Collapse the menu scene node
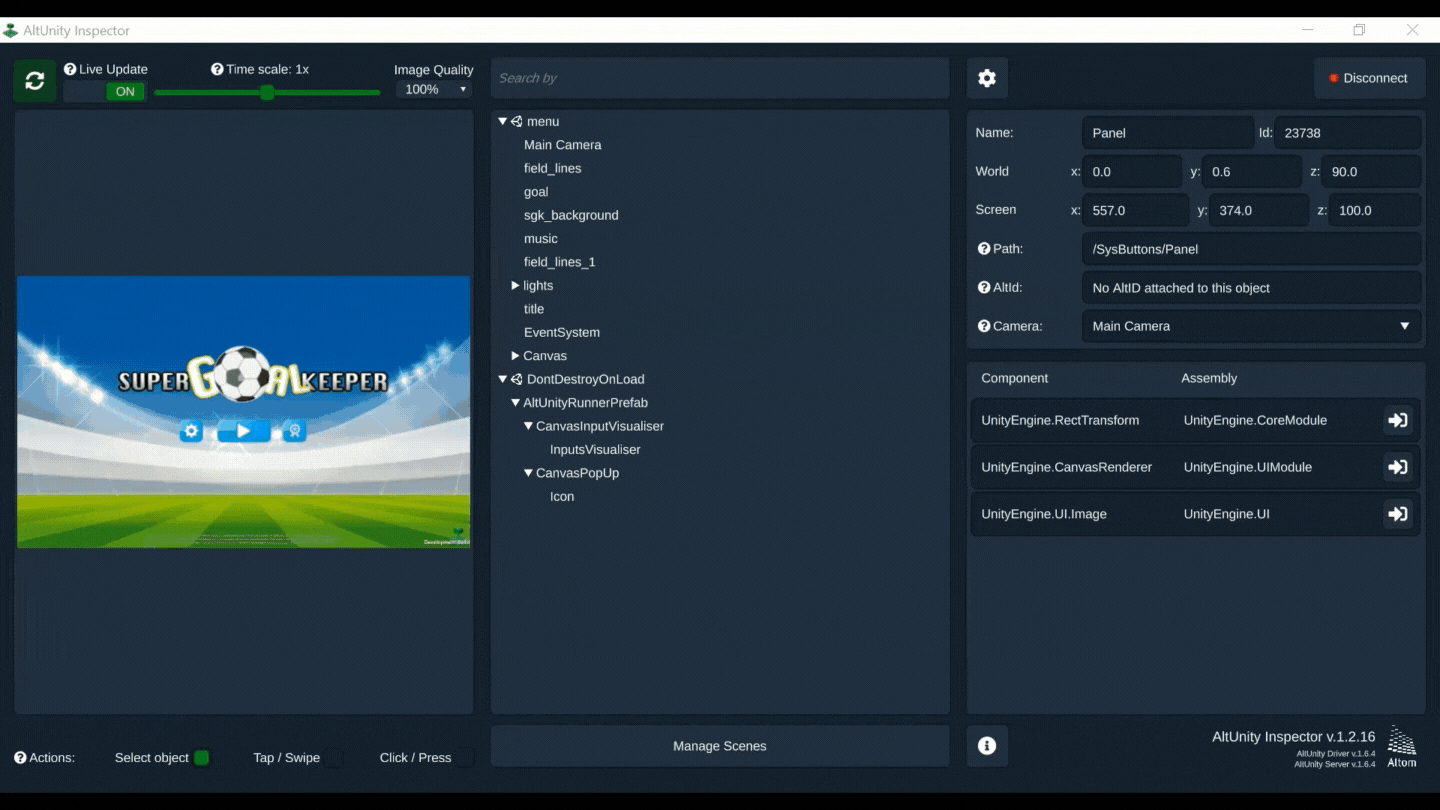This screenshot has height=810, width=1440. point(503,121)
